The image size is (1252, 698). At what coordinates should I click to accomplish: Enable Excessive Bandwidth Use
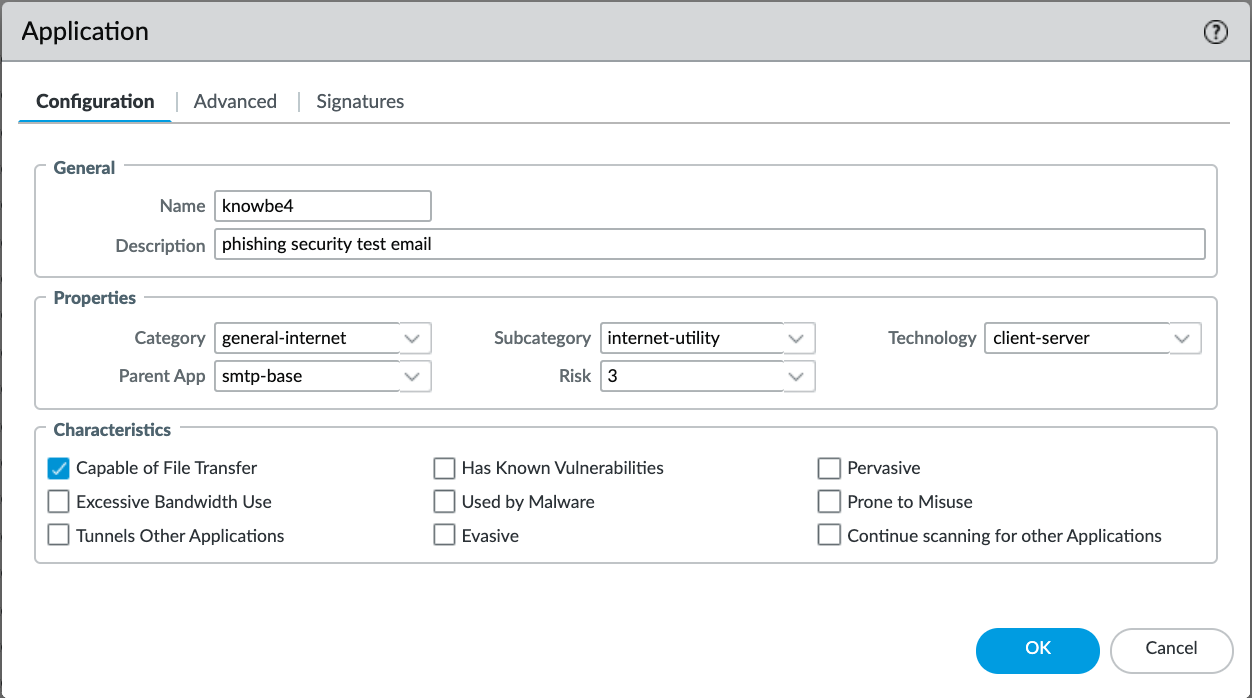[x=58, y=501]
